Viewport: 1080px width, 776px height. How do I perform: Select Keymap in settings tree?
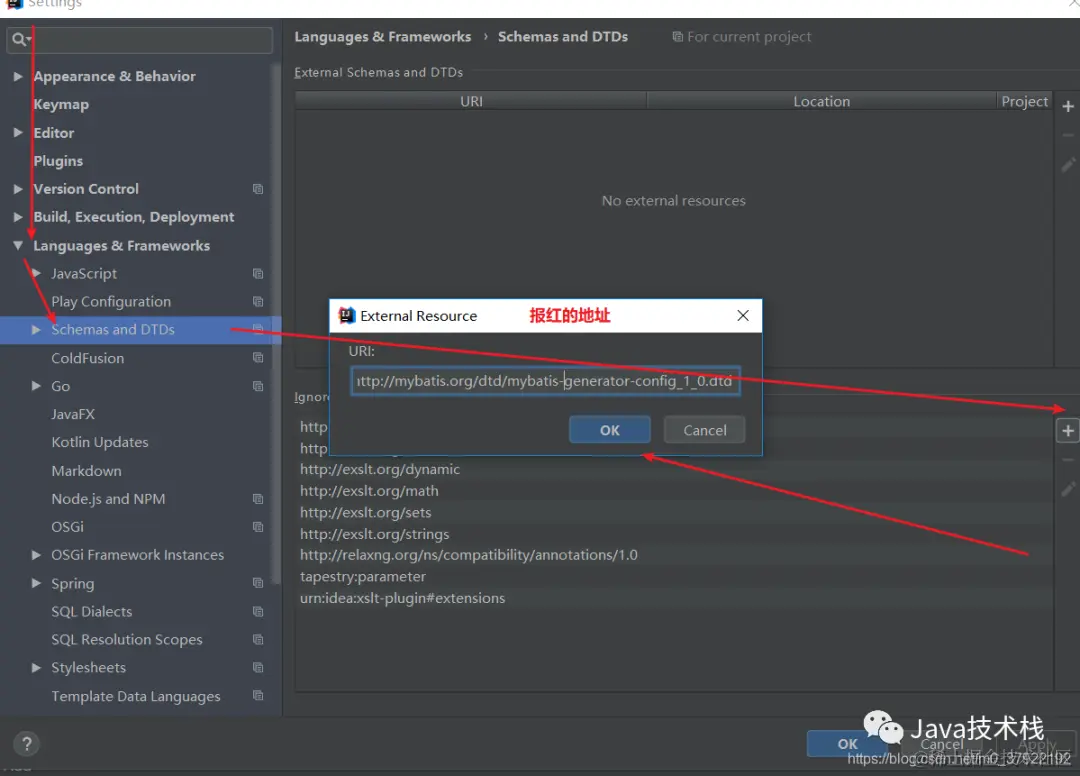(x=61, y=104)
